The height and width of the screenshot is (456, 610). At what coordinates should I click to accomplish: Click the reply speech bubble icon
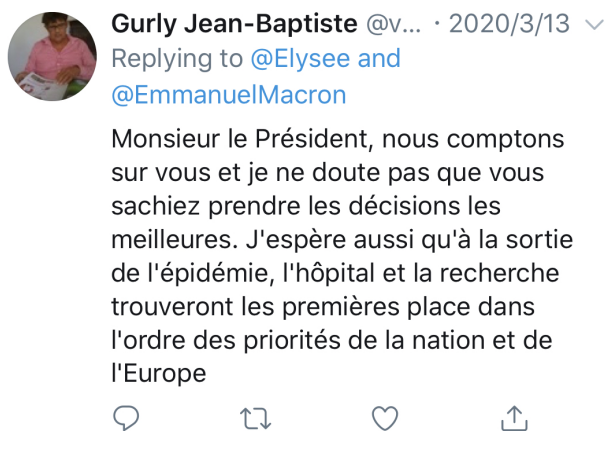(125, 416)
